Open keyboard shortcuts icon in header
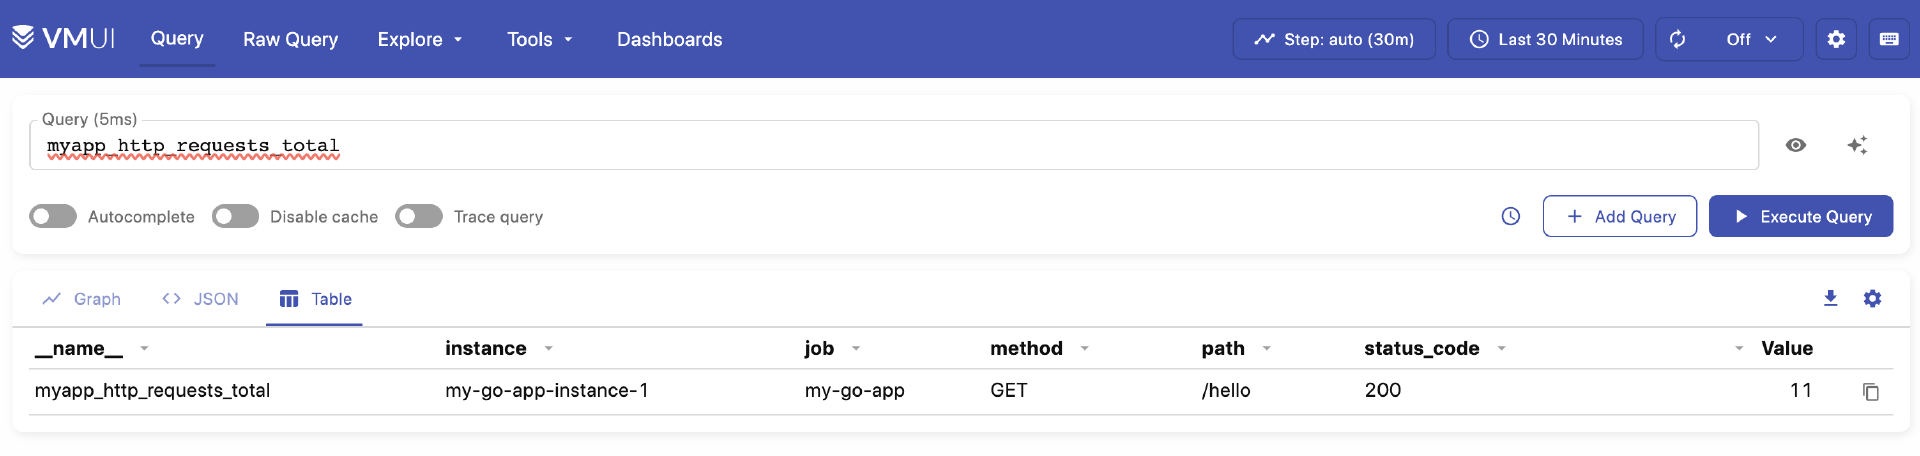The height and width of the screenshot is (456, 1920). click(1889, 39)
